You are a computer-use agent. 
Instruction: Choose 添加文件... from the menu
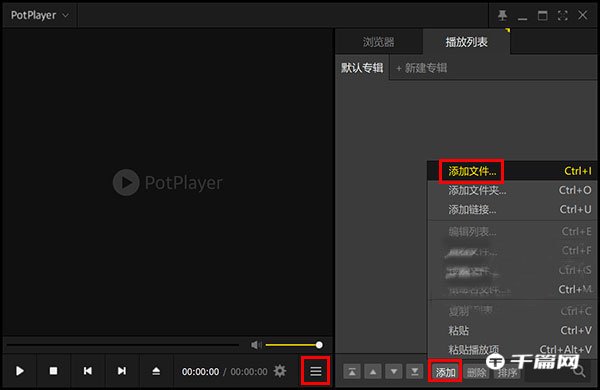point(512,171)
